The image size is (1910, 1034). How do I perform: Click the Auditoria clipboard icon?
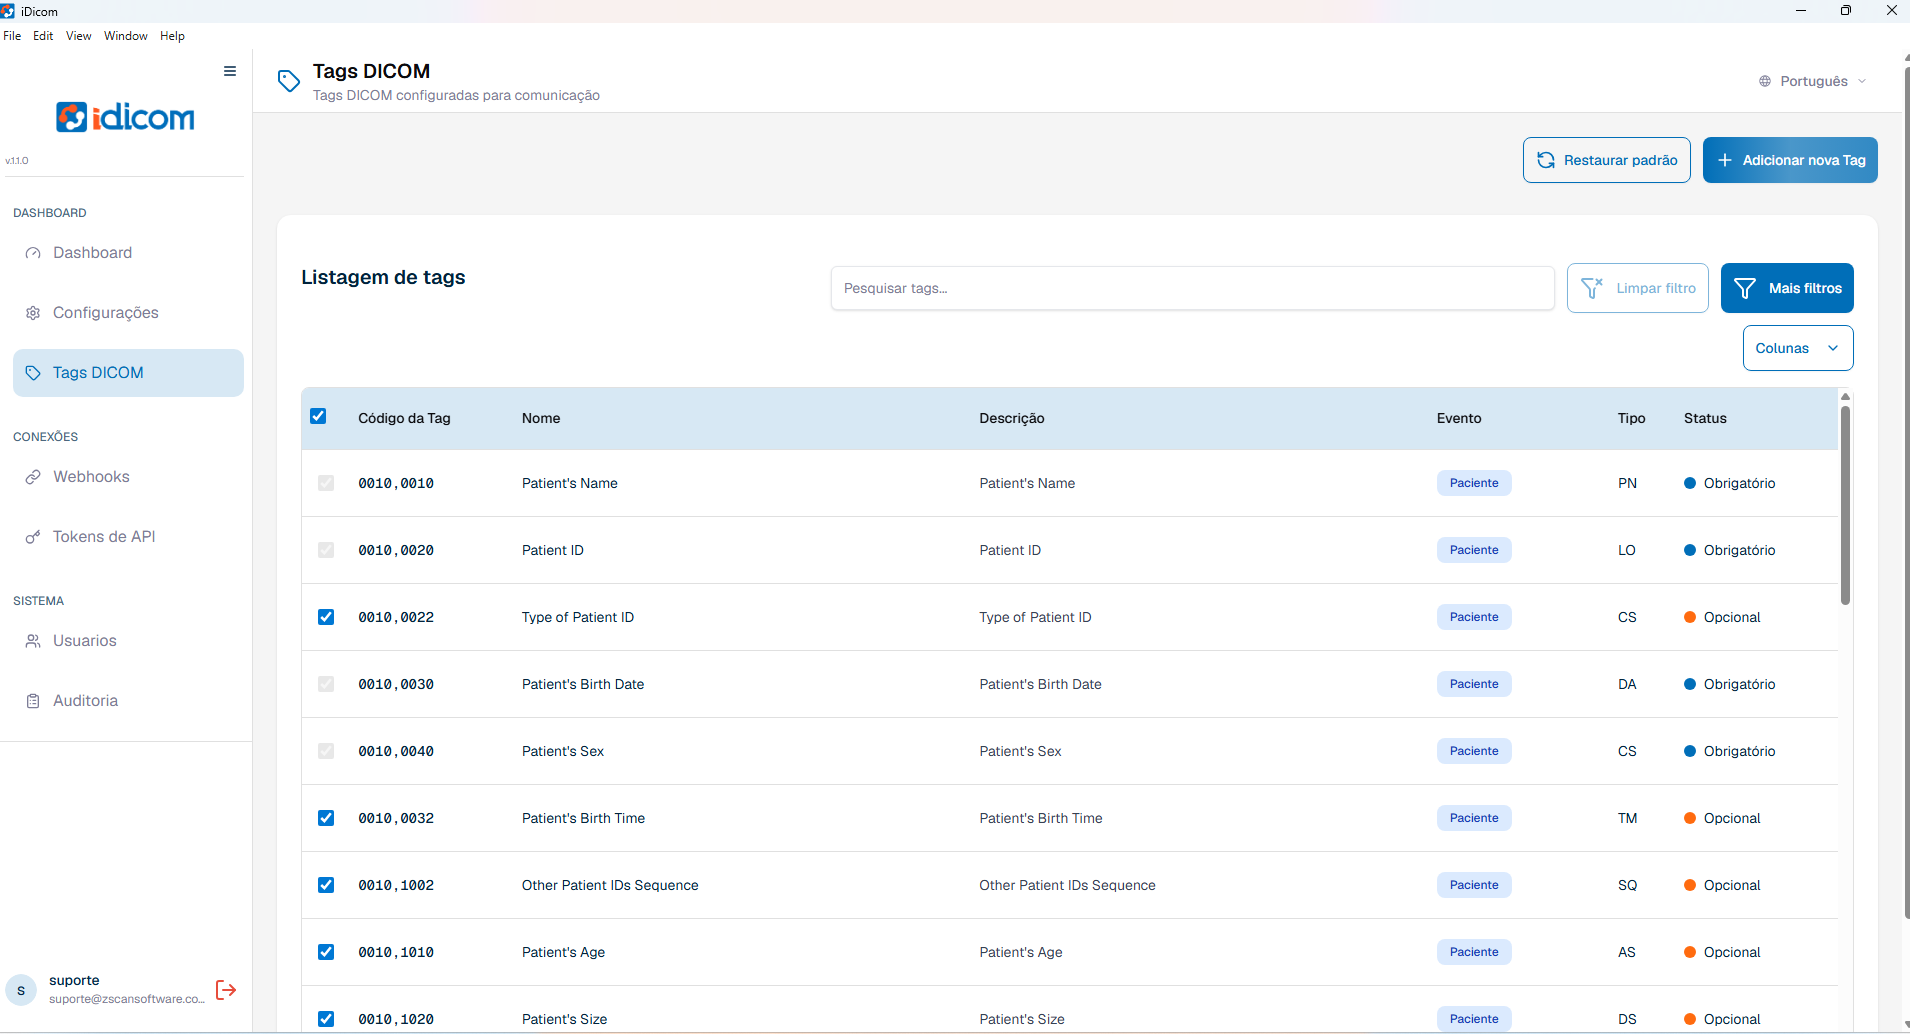33,701
